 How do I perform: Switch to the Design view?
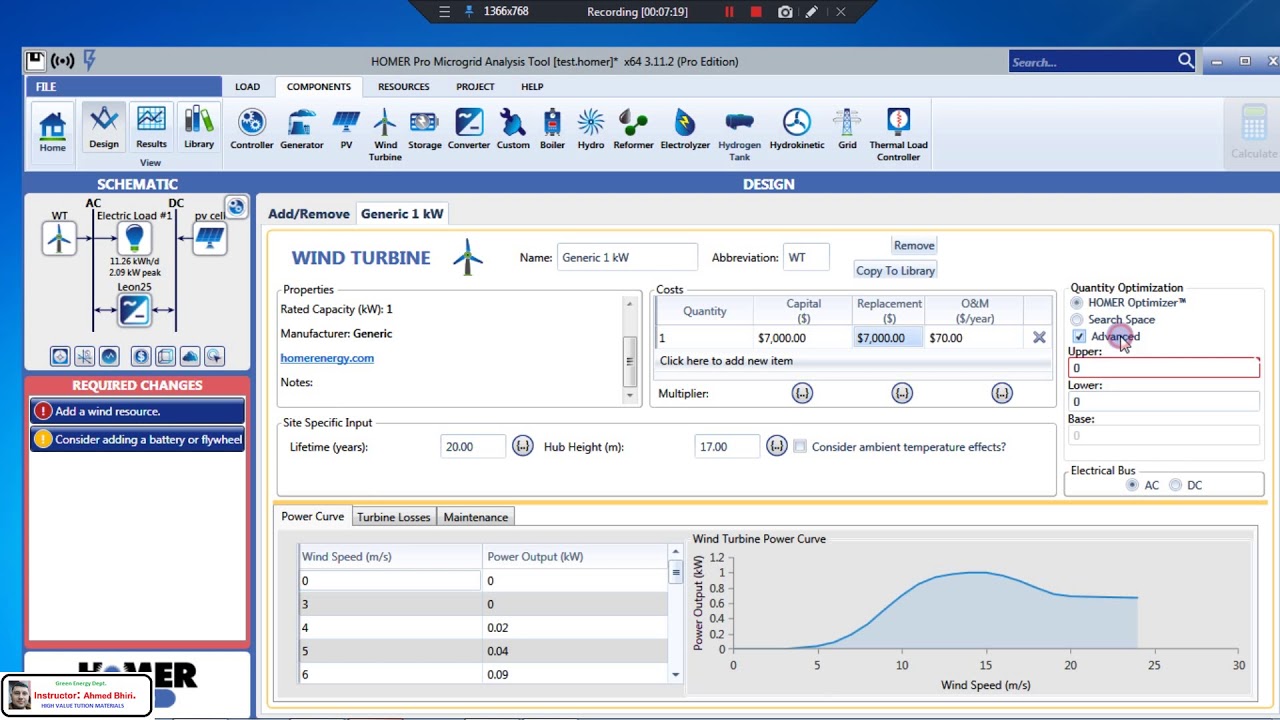(x=104, y=128)
